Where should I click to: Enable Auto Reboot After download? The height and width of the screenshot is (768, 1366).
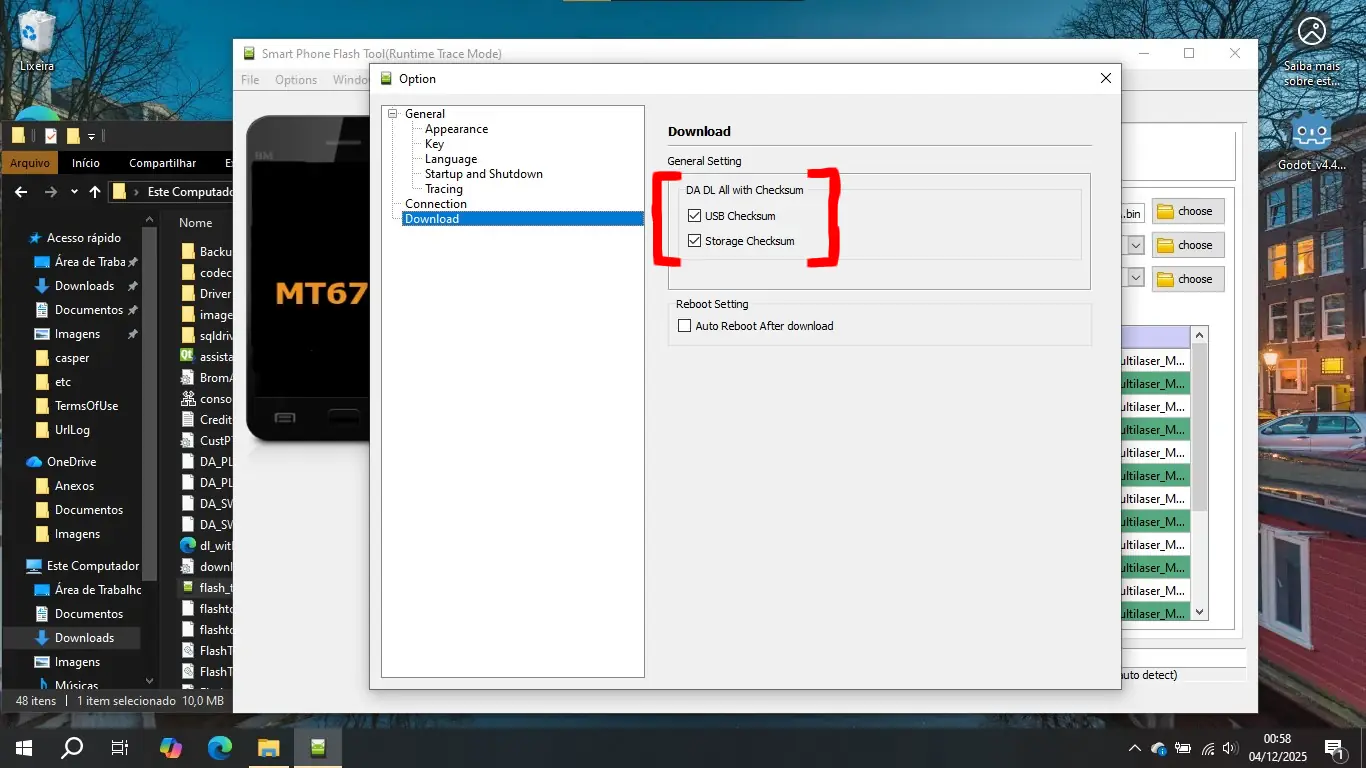click(685, 326)
